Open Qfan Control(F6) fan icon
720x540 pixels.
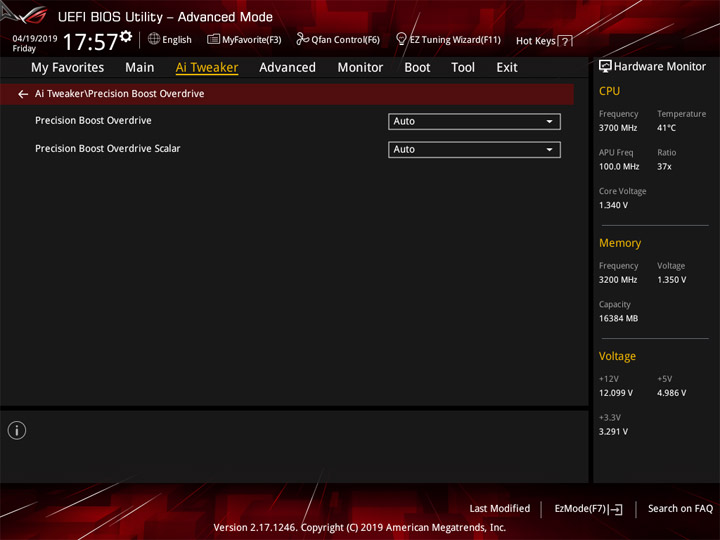(302, 39)
